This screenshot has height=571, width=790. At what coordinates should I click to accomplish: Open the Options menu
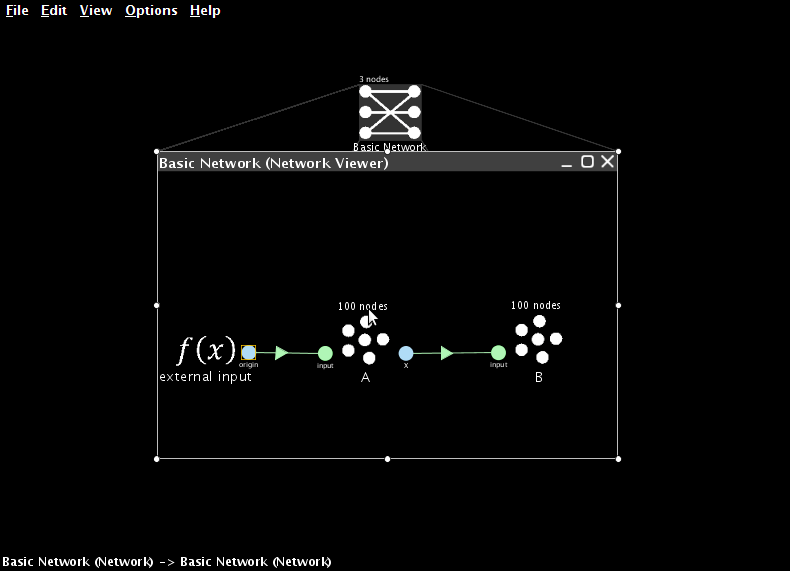(x=151, y=11)
